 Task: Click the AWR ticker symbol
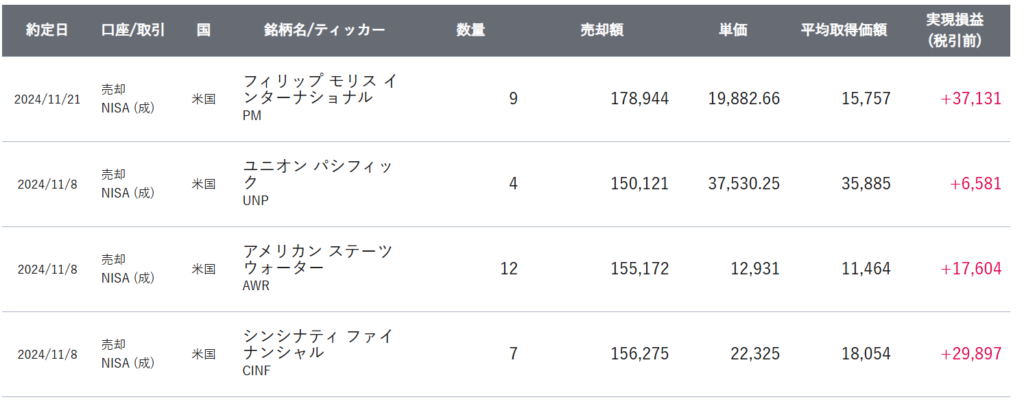[257, 286]
